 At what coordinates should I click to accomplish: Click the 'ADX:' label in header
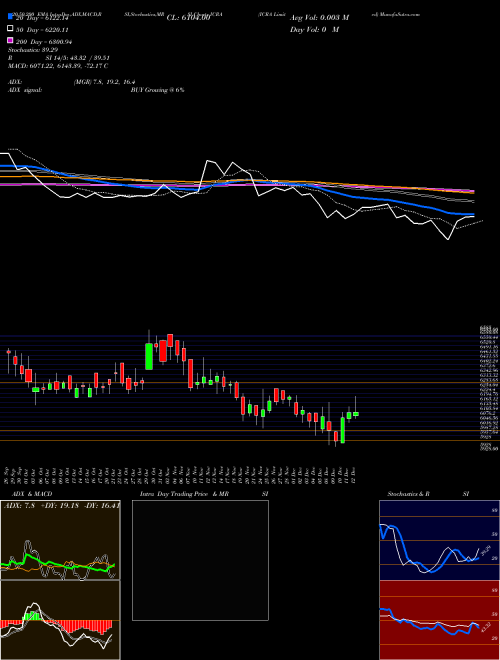(15, 82)
